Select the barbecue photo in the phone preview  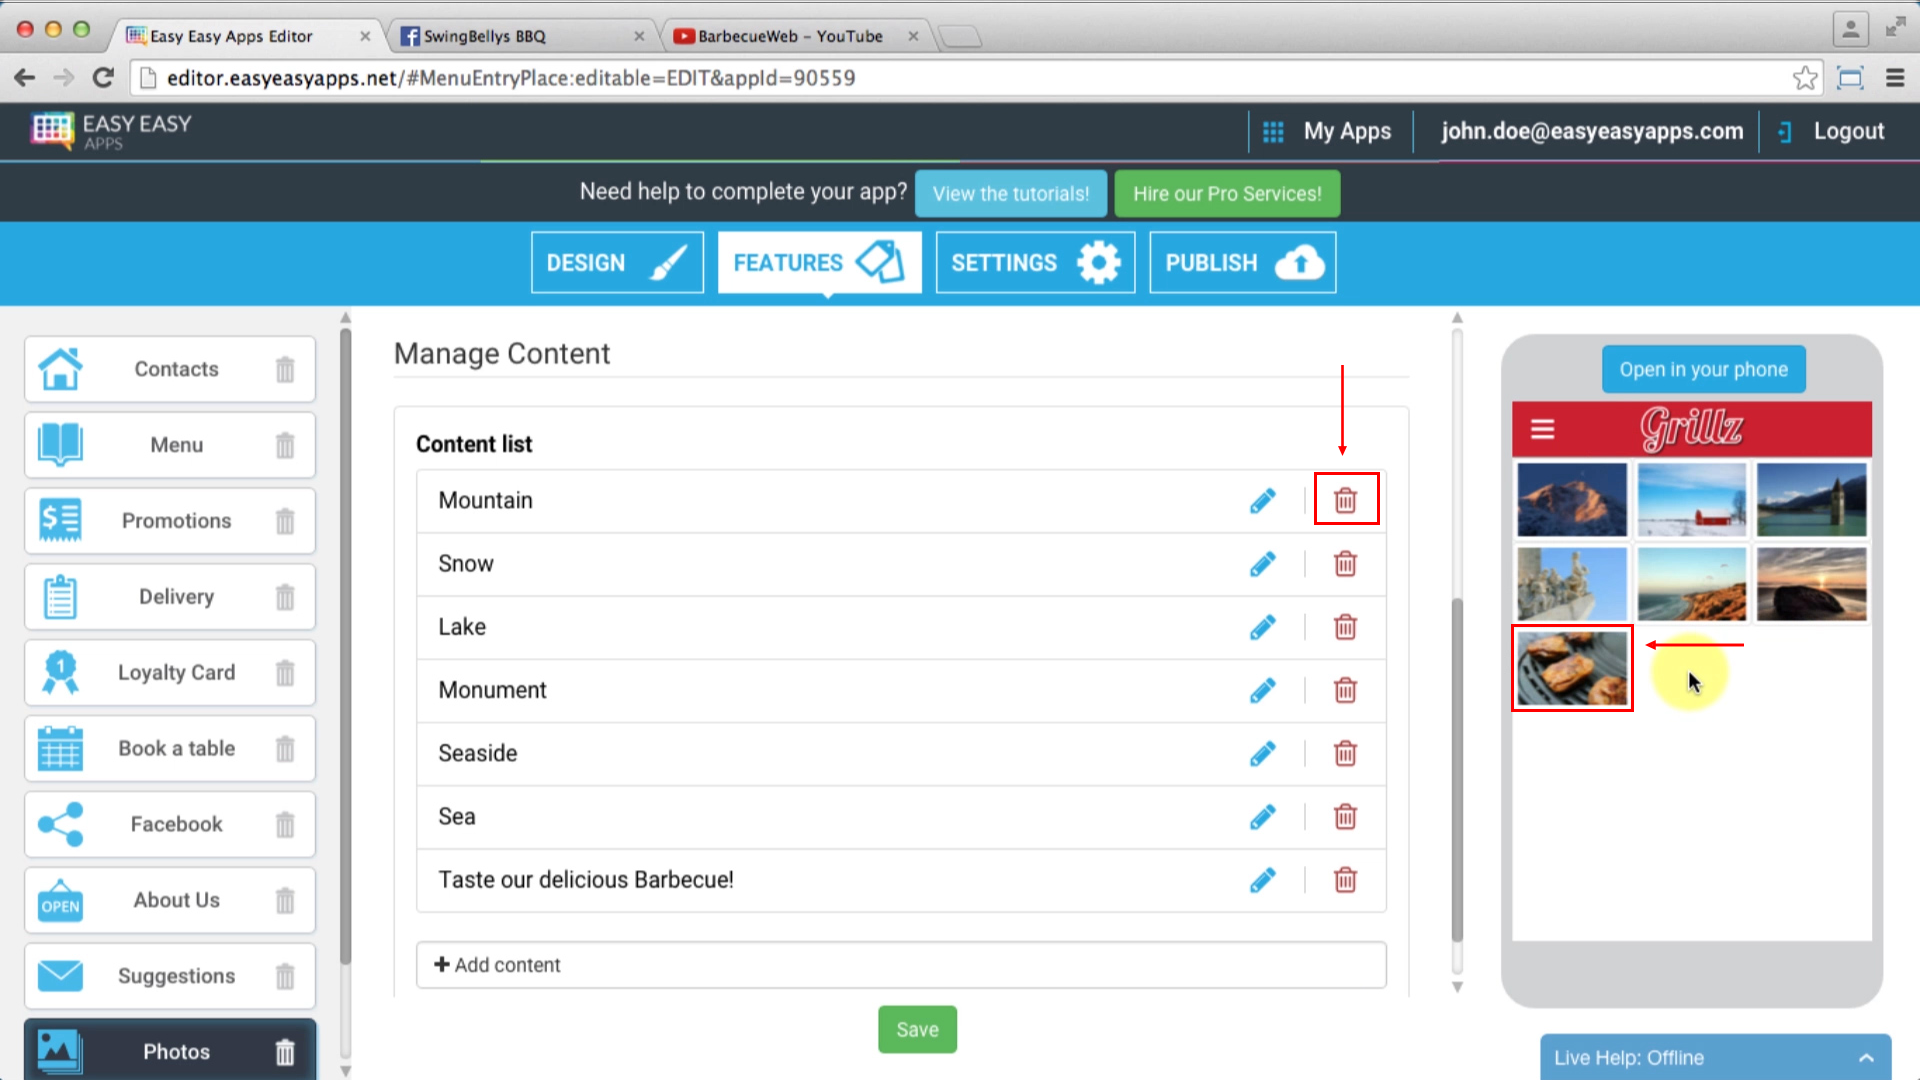pos(1571,668)
